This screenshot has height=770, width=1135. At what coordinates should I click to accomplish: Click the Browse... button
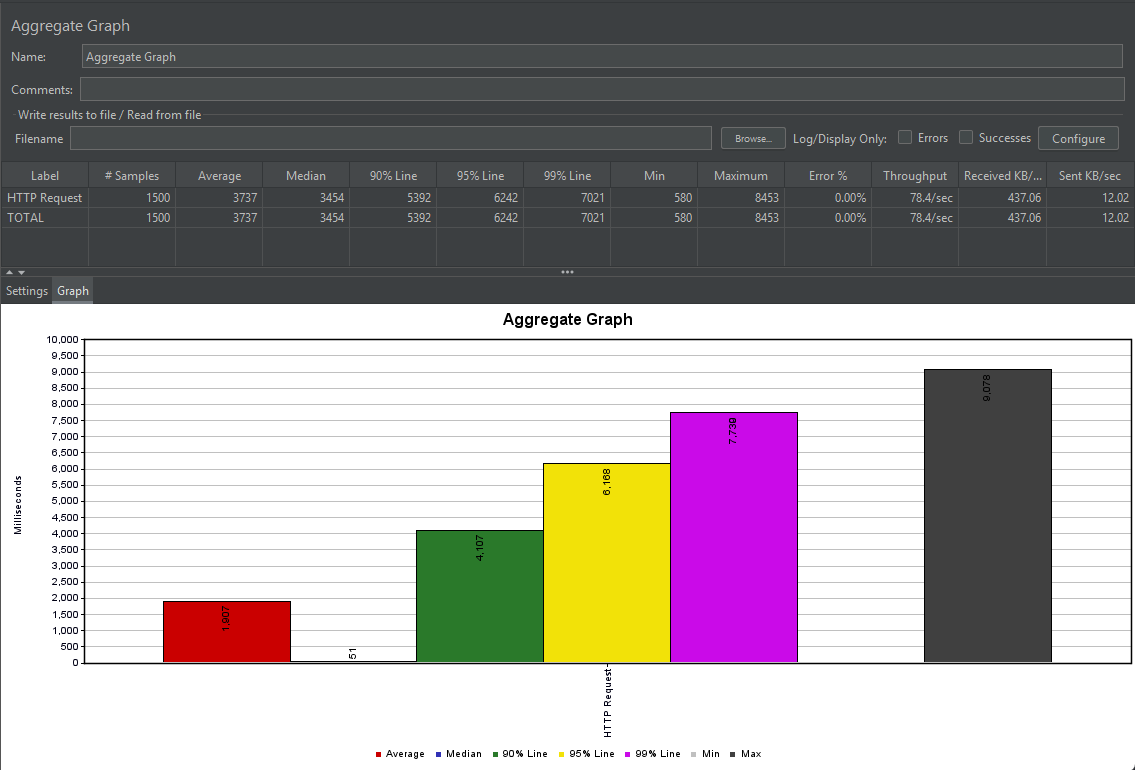pos(753,138)
